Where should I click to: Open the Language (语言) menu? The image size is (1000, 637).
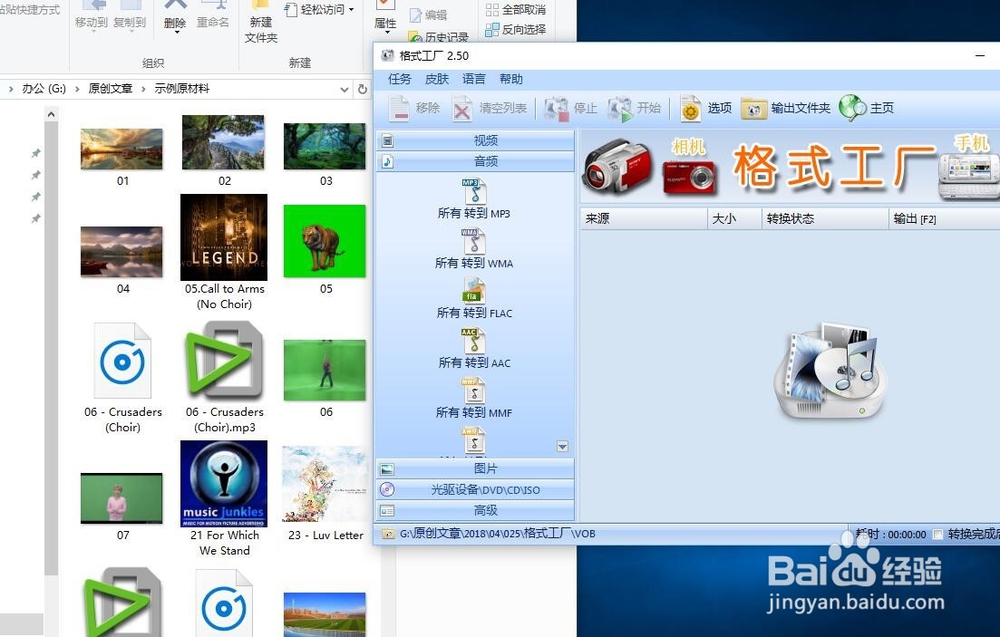[474, 79]
